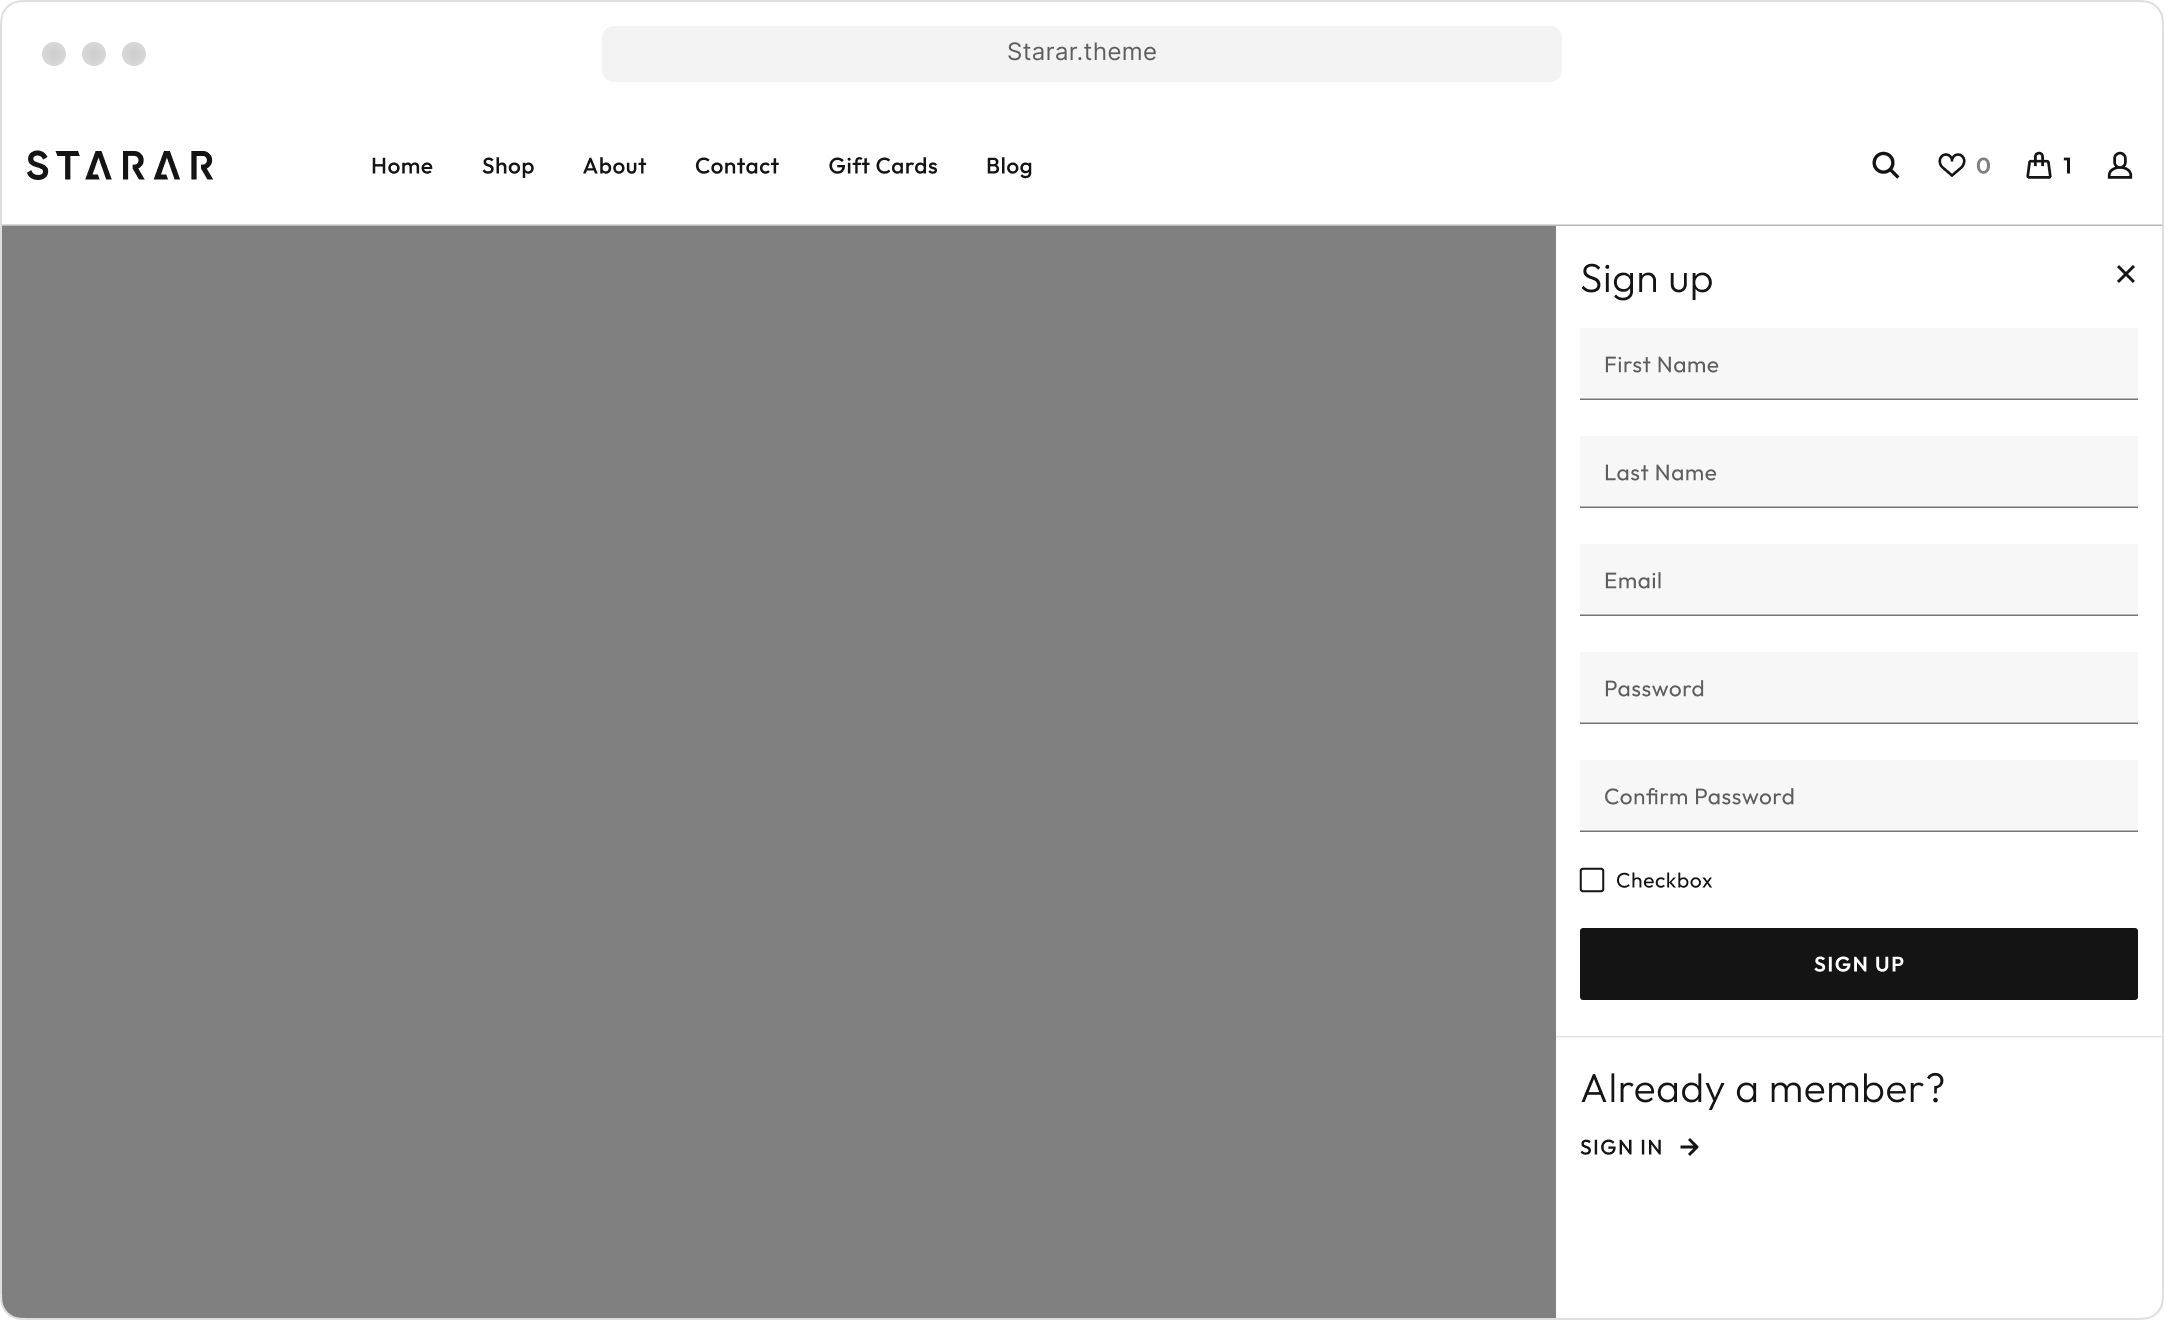Open the wishlist heart icon

(x=1951, y=165)
